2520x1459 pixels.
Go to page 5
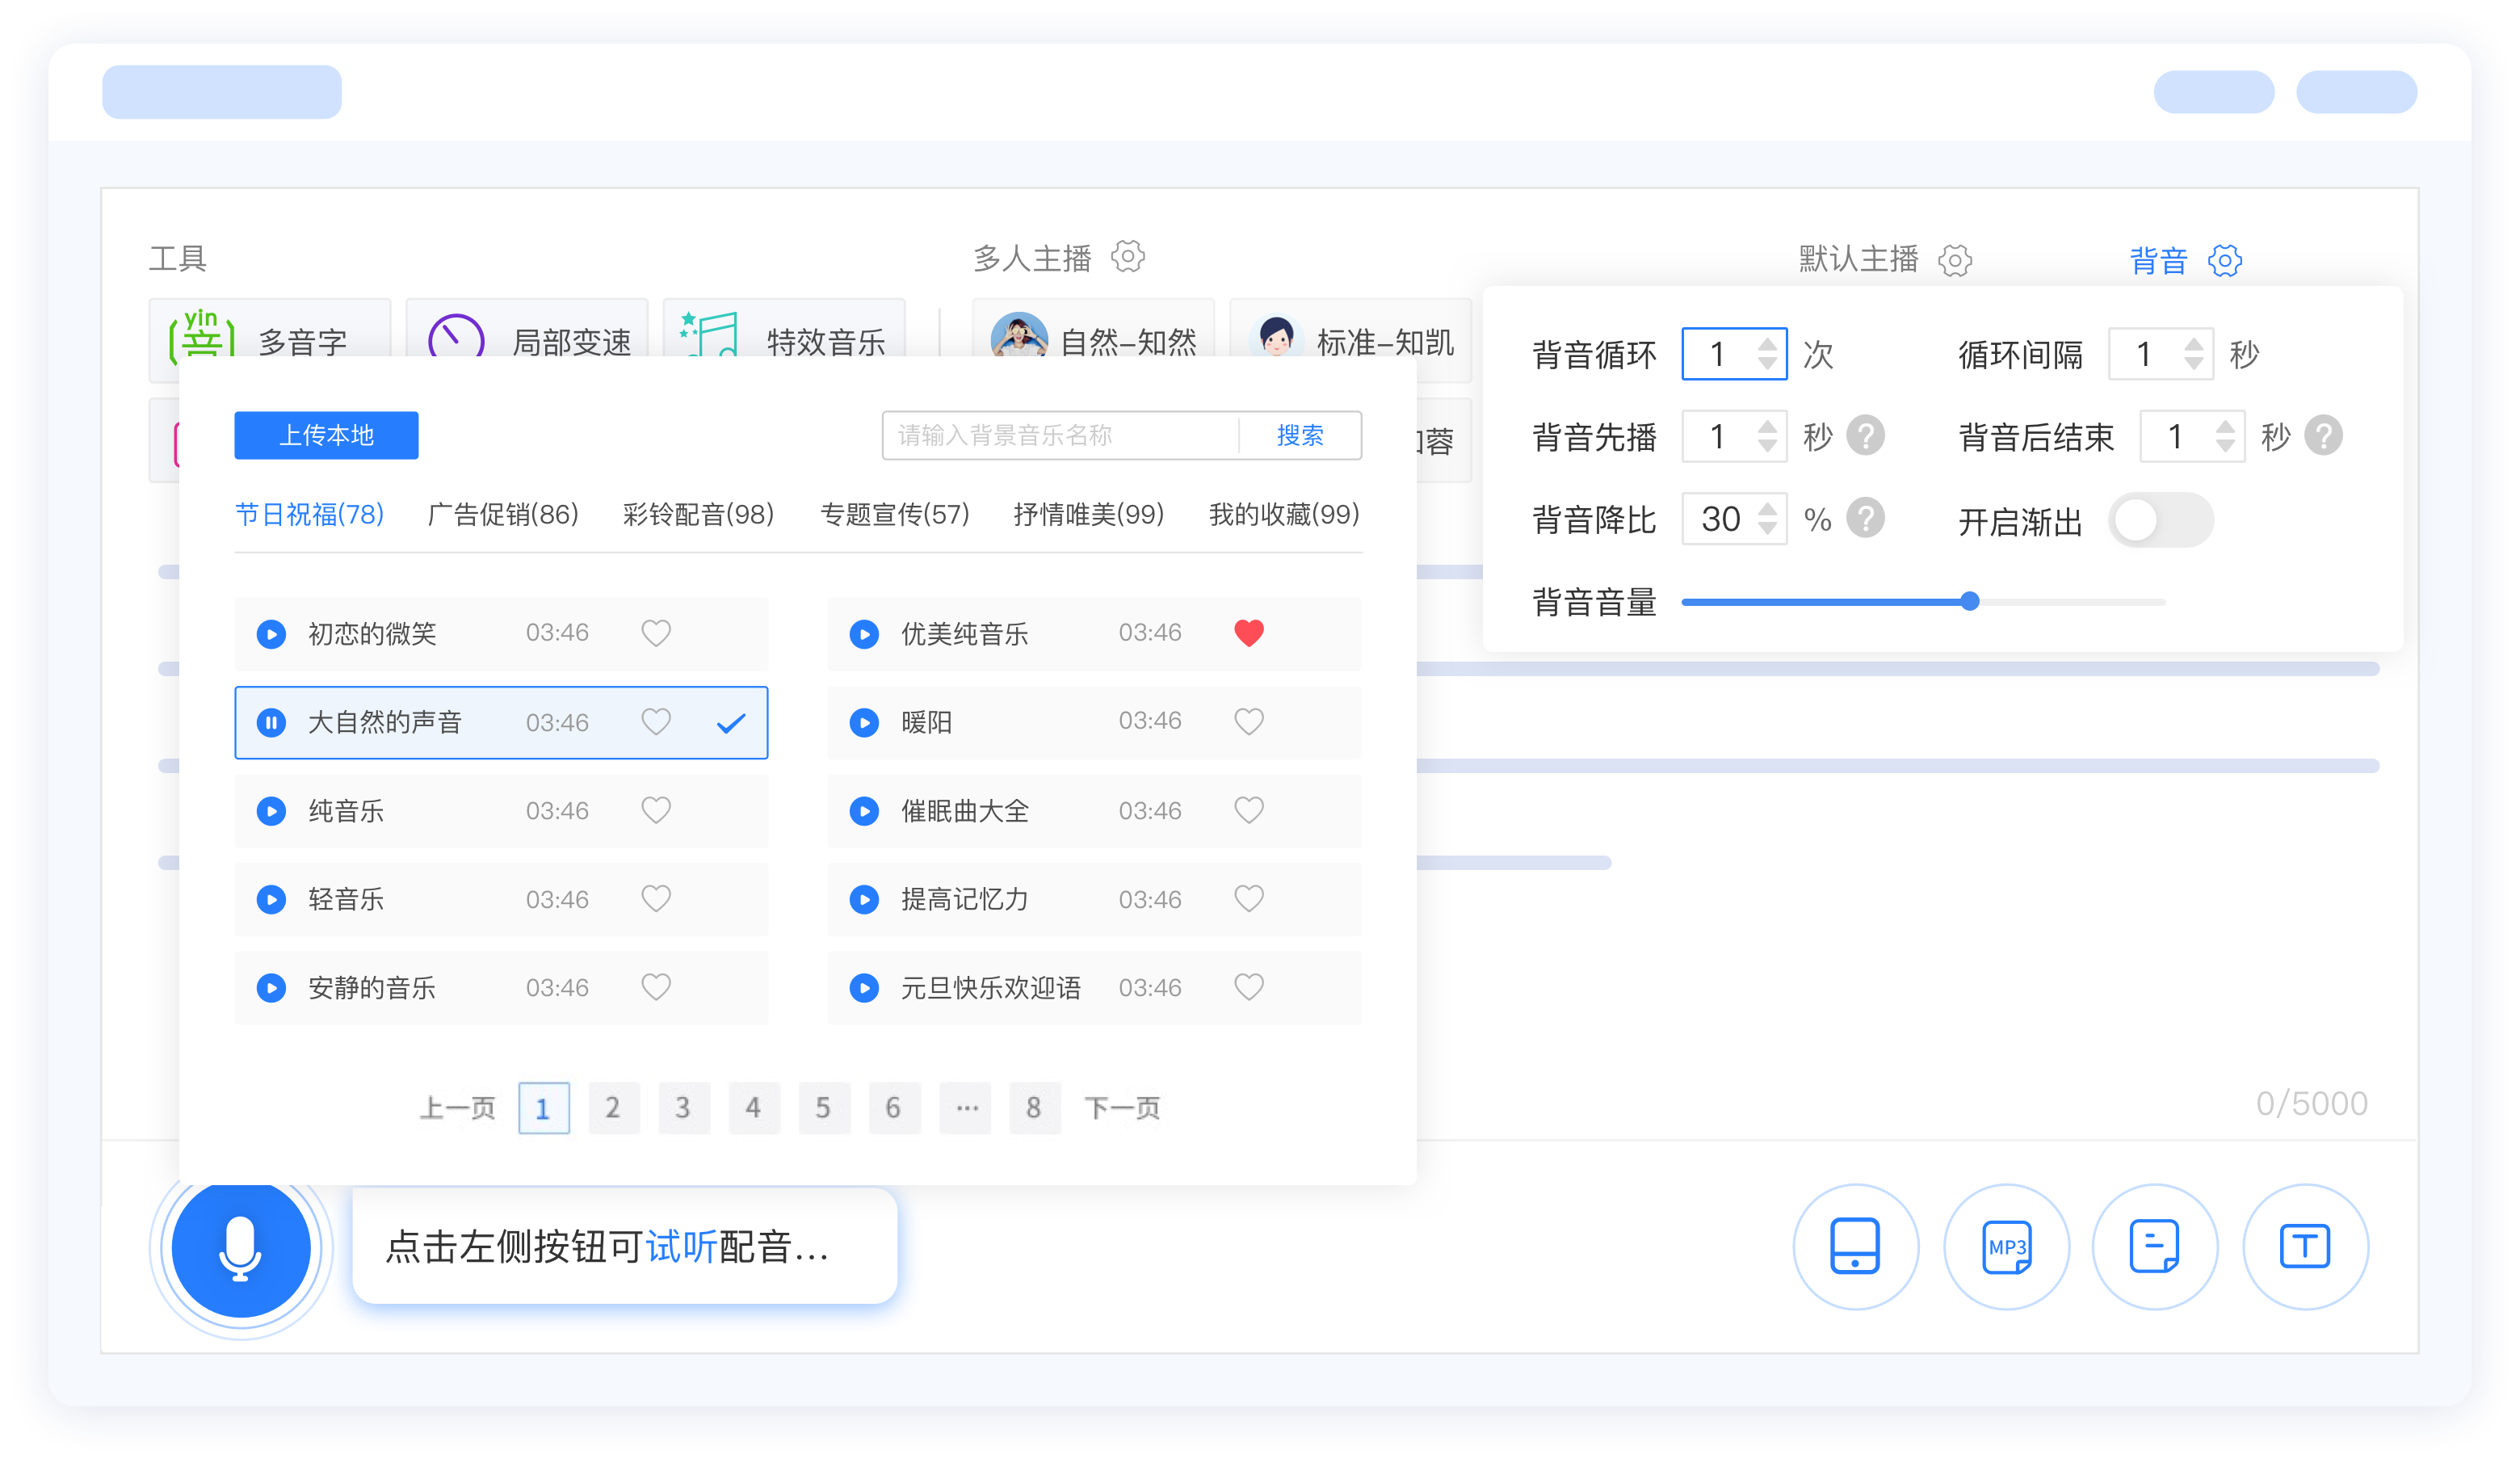click(824, 1108)
